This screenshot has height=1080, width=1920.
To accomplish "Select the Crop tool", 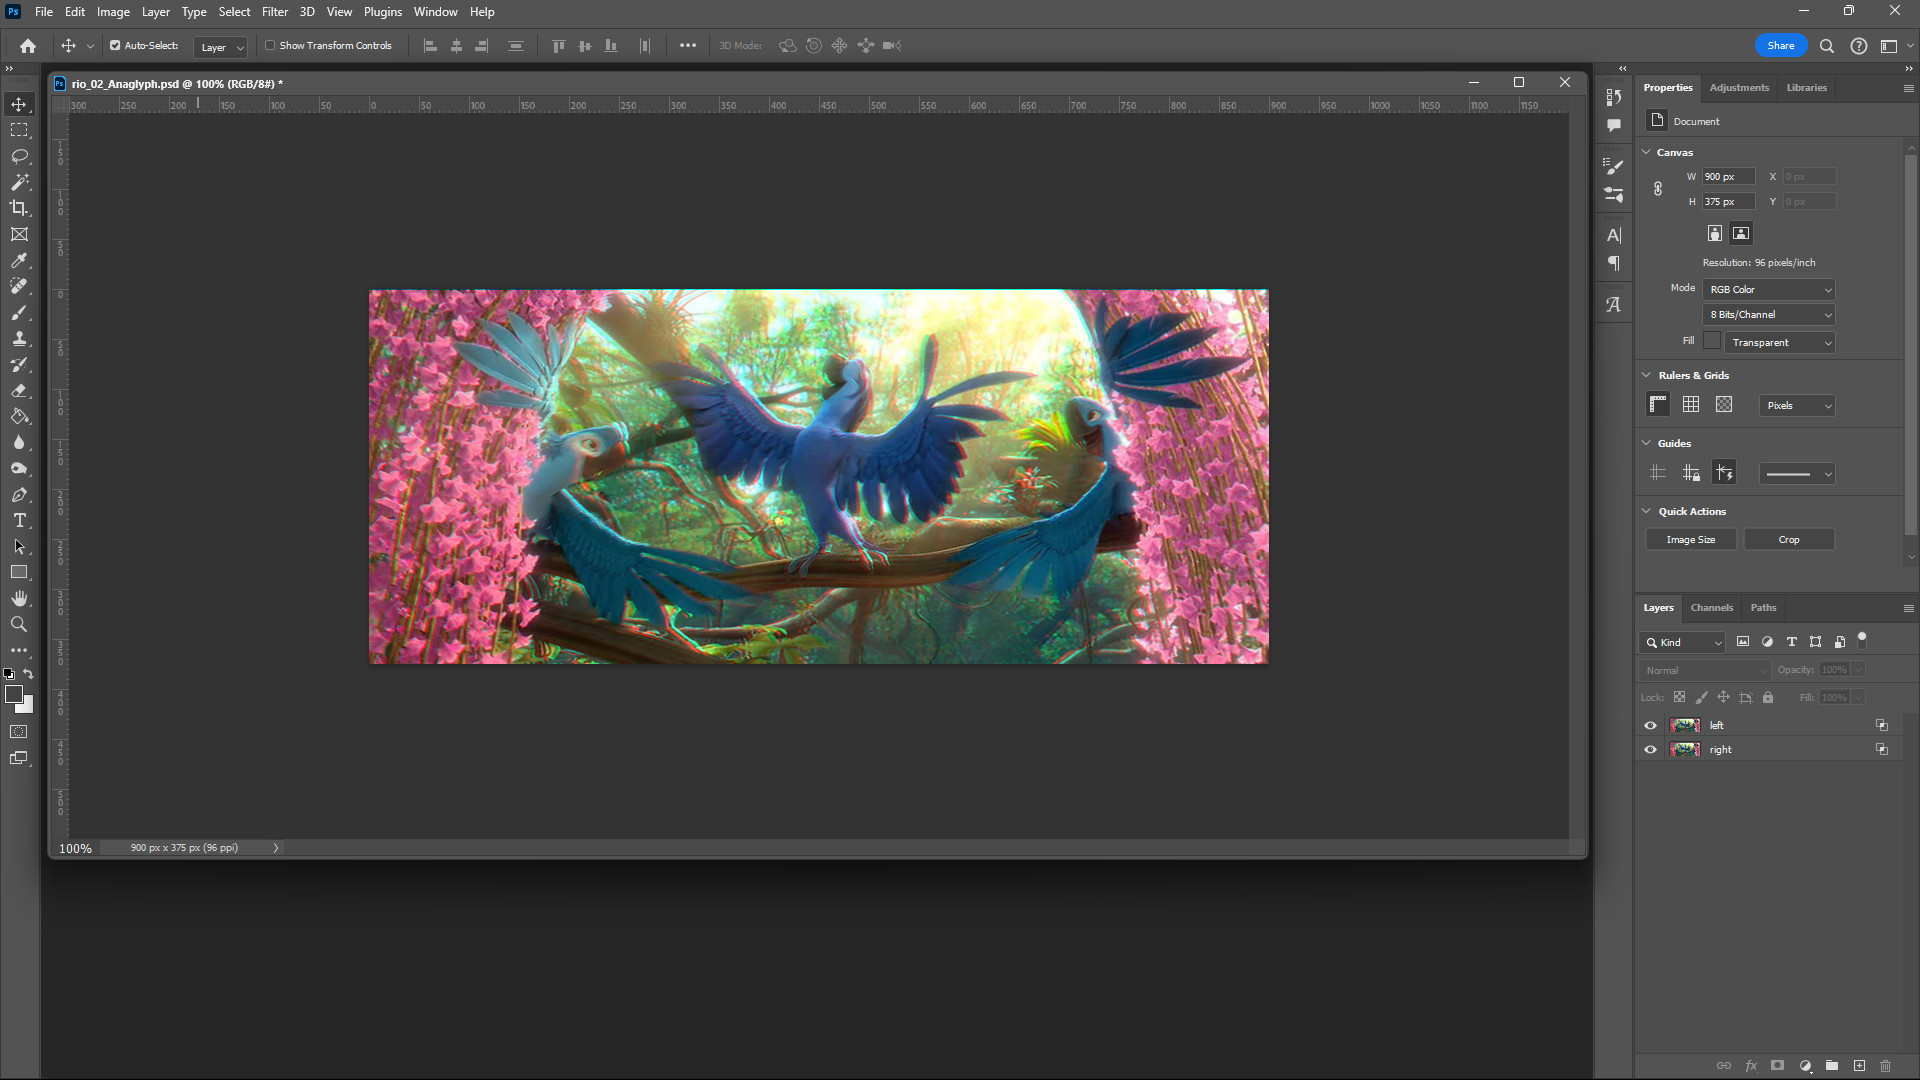I will [x=19, y=208].
